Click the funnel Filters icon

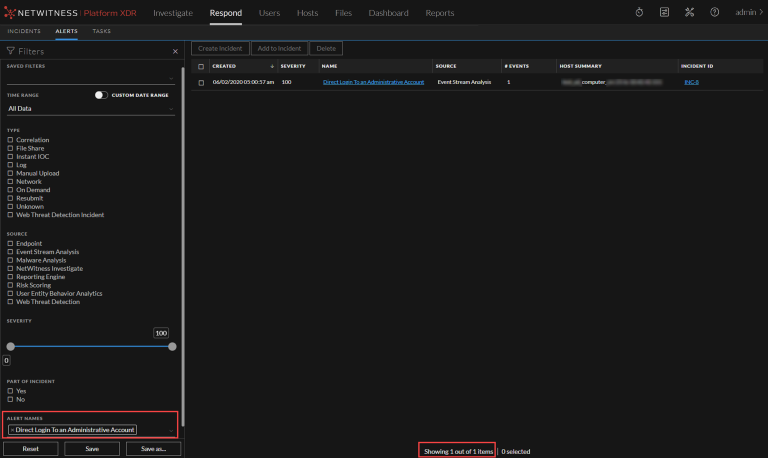pyautogui.click(x=11, y=51)
